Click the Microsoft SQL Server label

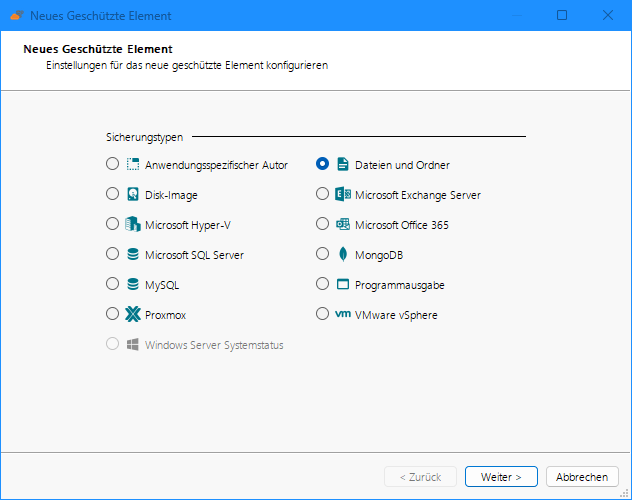coord(194,255)
